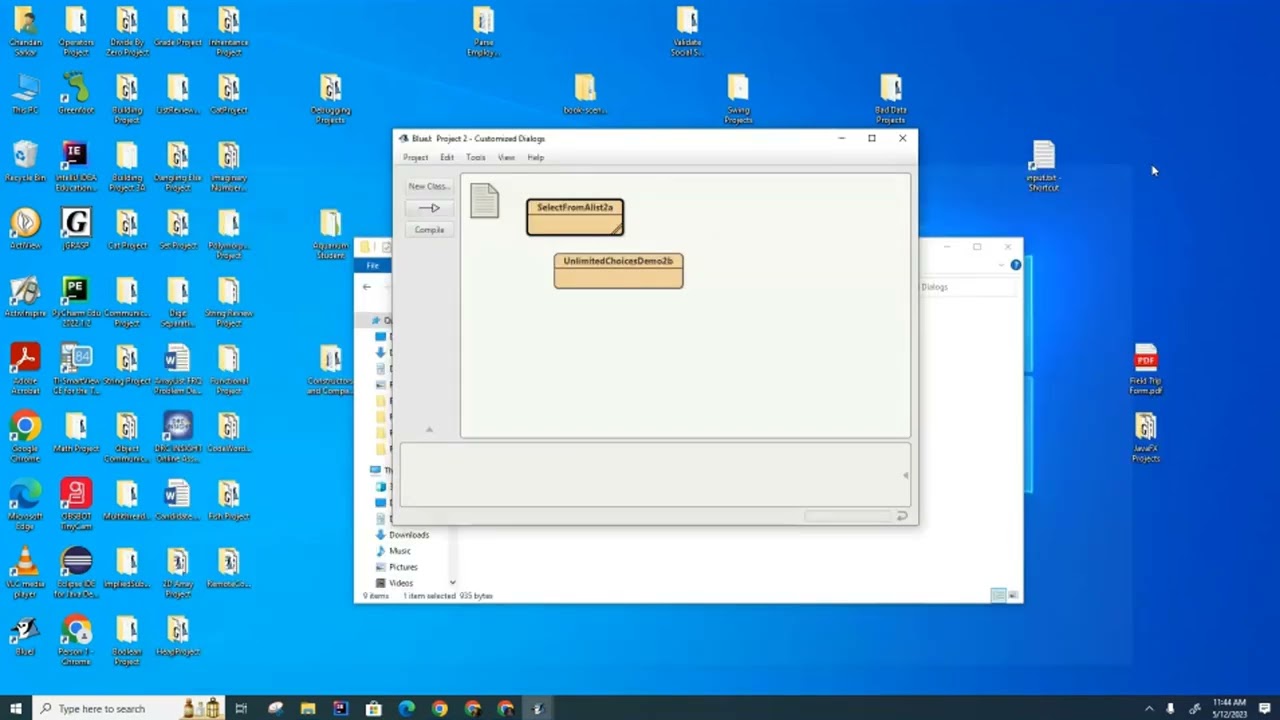
Task: Open the Field Trip Form.pdf file
Action: [1146, 369]
